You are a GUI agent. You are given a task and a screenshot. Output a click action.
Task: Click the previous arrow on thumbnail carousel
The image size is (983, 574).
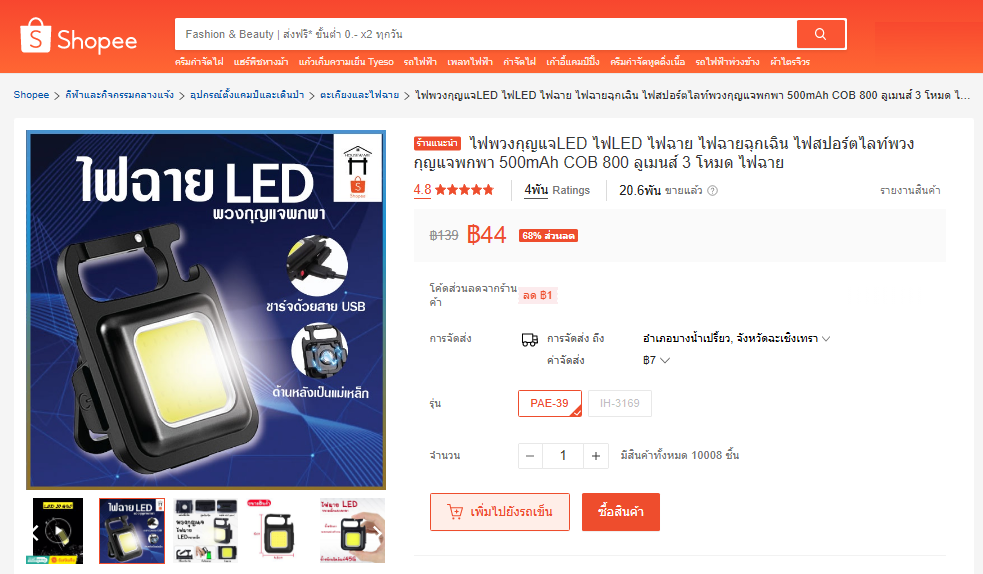tap(36, 533)
